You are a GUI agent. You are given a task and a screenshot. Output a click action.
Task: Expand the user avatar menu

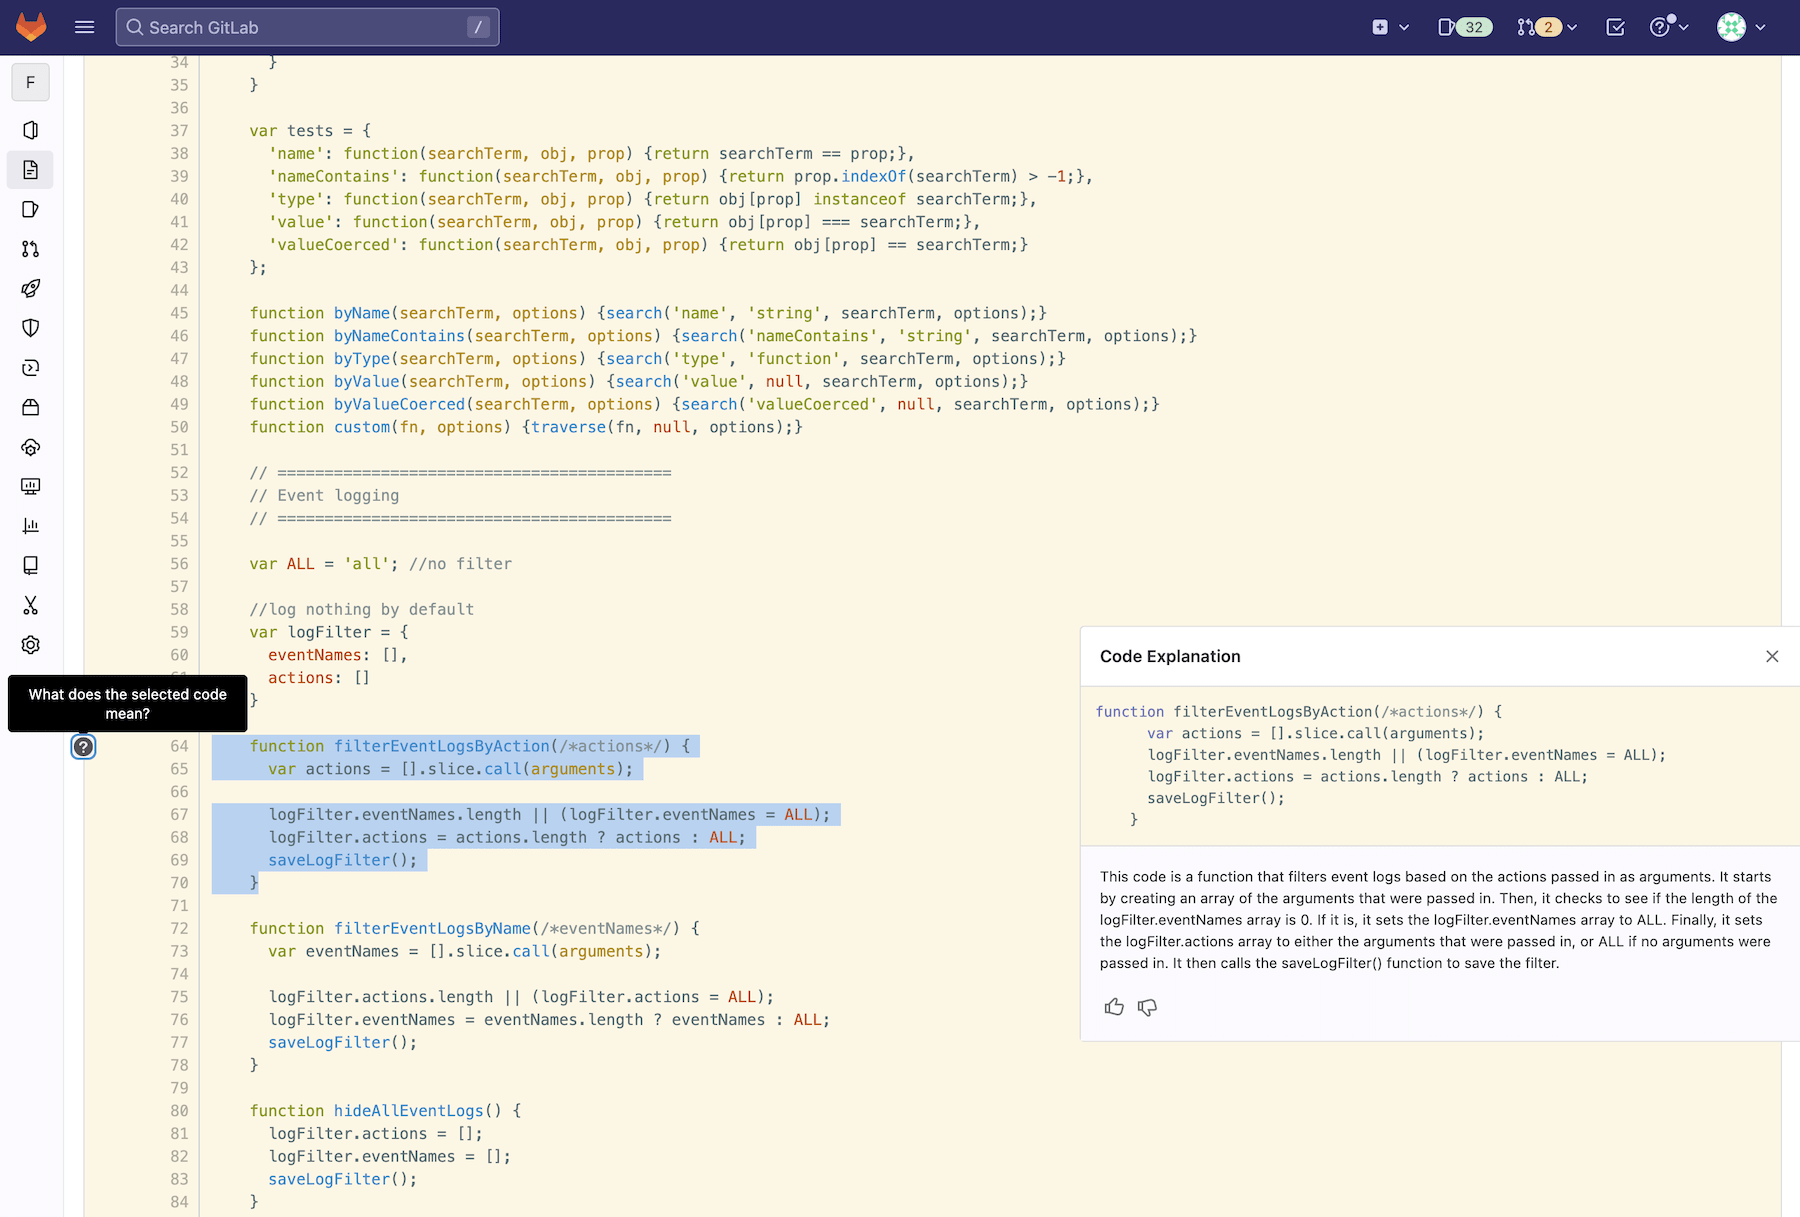coord(1739,27)
